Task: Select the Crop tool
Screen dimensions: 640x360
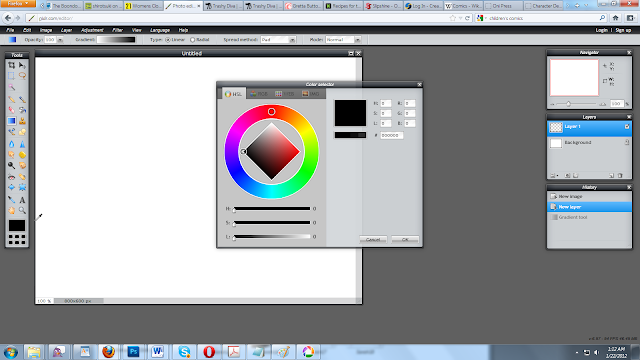Action: point(11,65)
